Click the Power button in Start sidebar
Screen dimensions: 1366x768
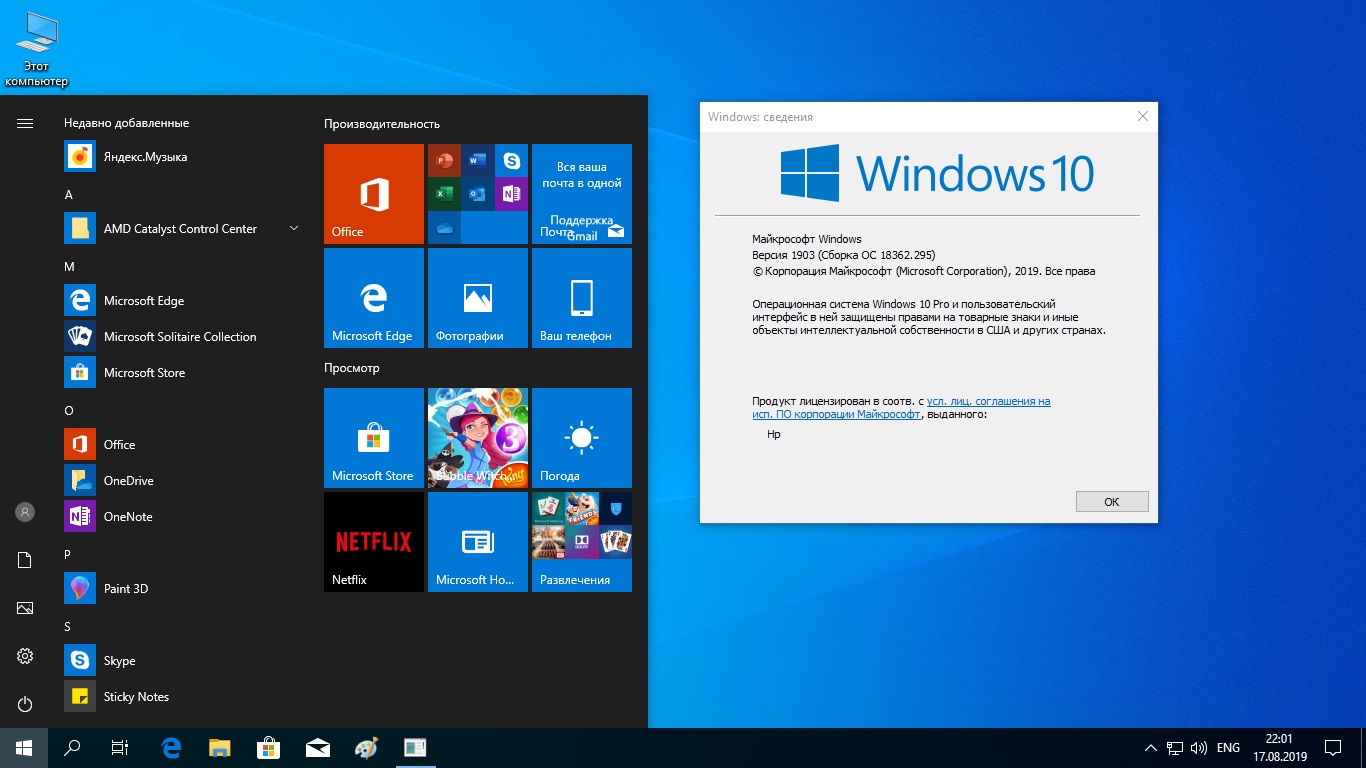point(25,704)
